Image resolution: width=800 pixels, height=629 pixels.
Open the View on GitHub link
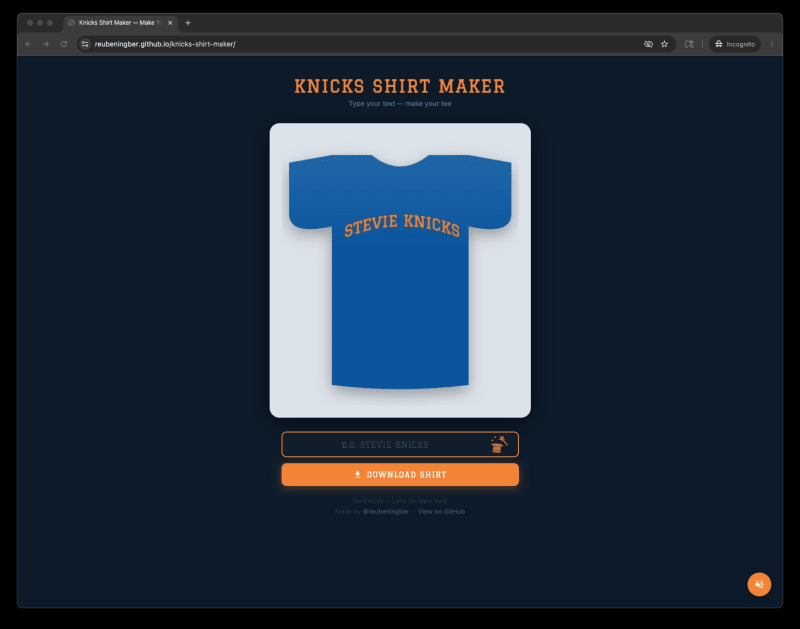click(441, 512)
